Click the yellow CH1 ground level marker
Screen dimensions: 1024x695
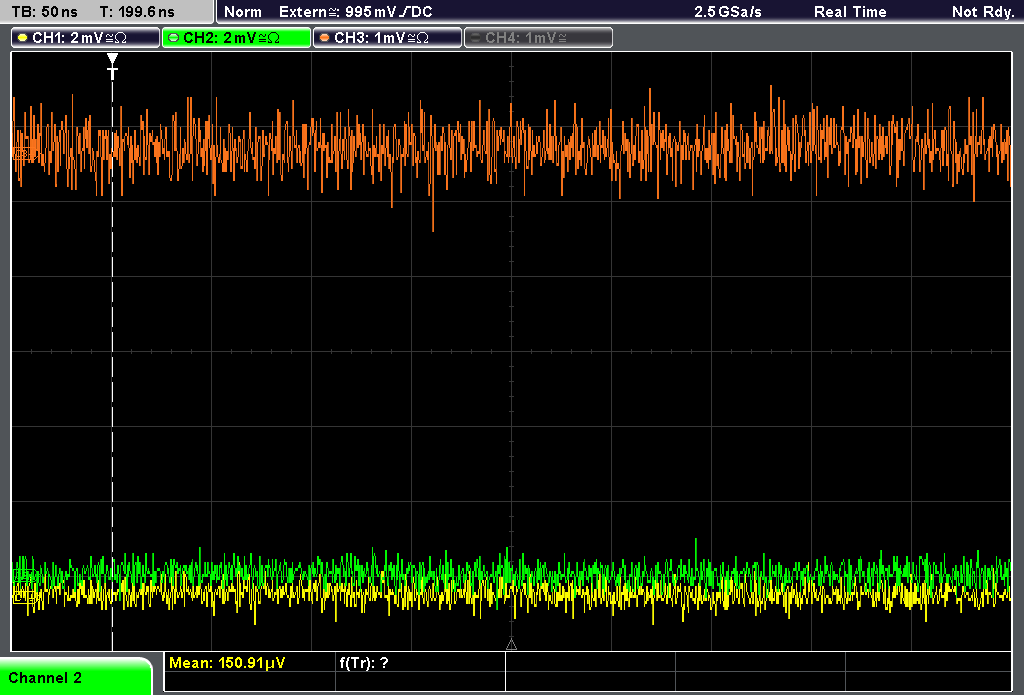[x=24, y=596]
